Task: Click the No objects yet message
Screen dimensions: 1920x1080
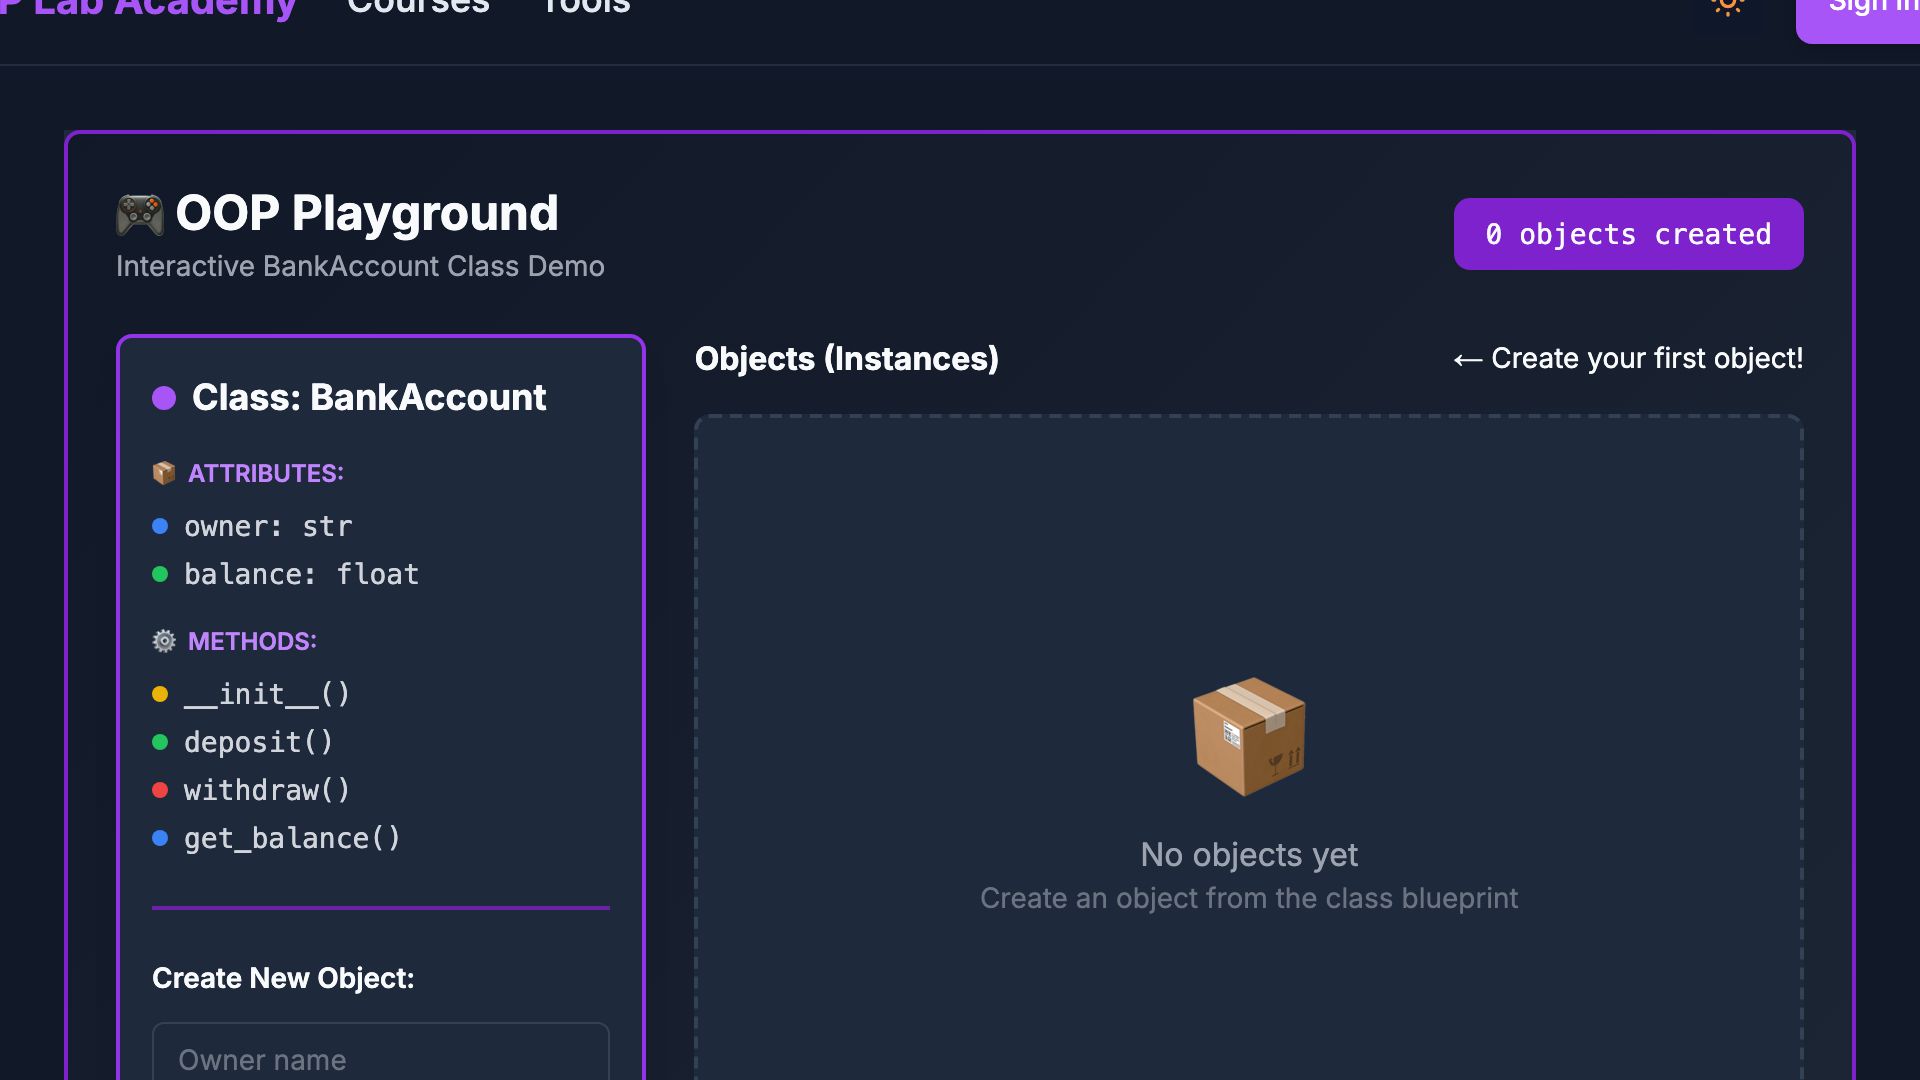Action: point(1249,855)
